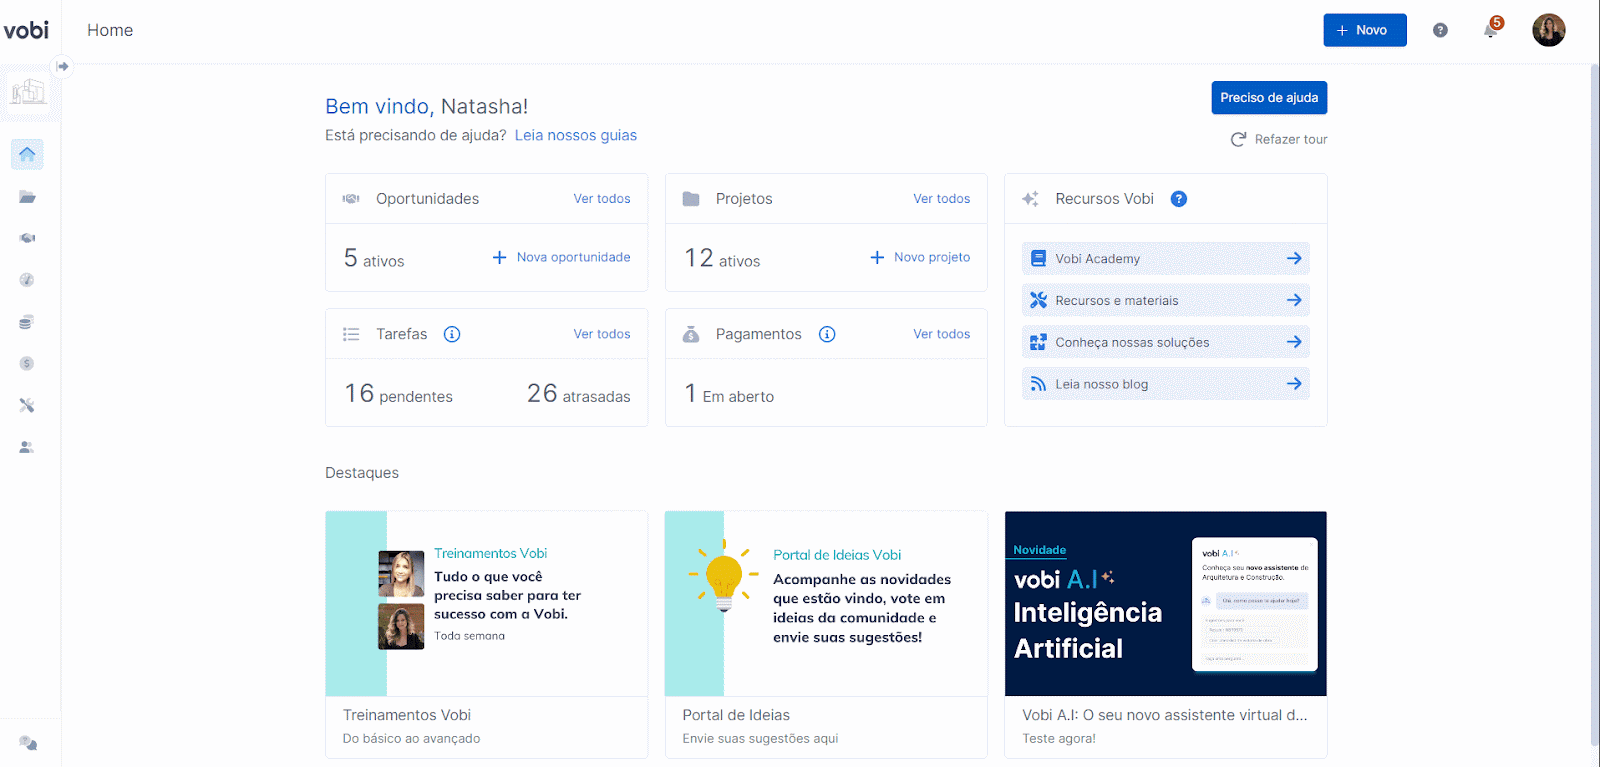Open the notifications bell
Image resolution: width=1600 pixels, height=767 pixels.
tap(1490, 30)
